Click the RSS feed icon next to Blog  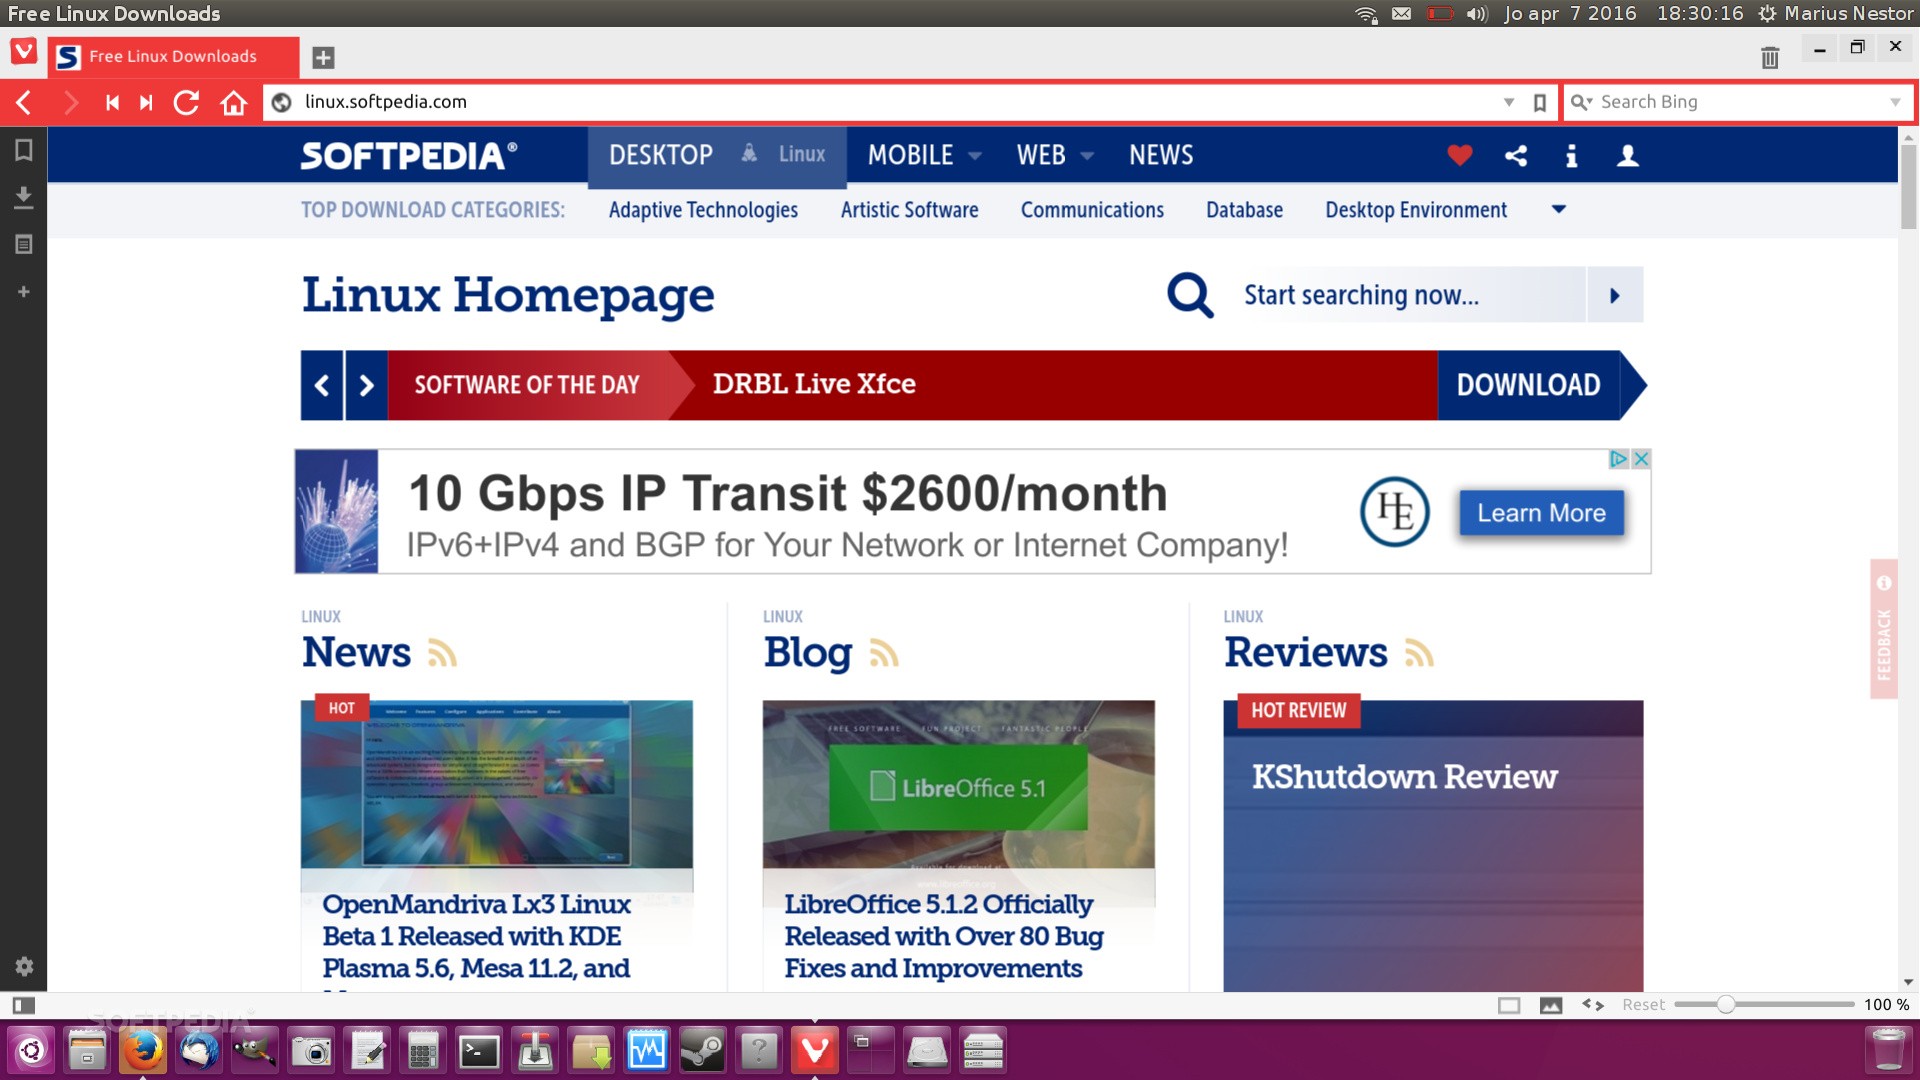[x=884, y=653]
